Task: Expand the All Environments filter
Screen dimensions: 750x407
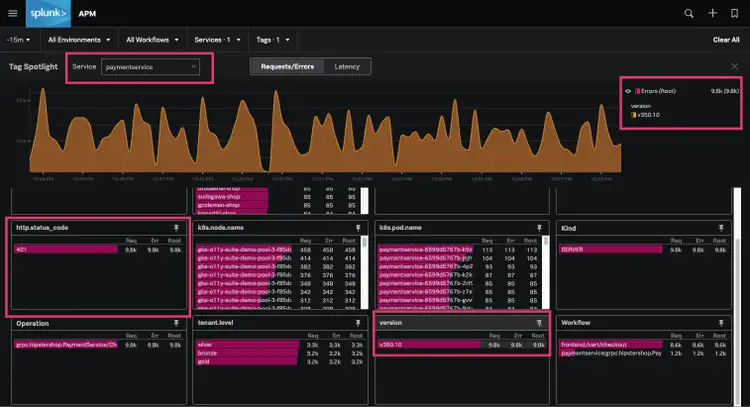Action: click(x=78, y=40)
